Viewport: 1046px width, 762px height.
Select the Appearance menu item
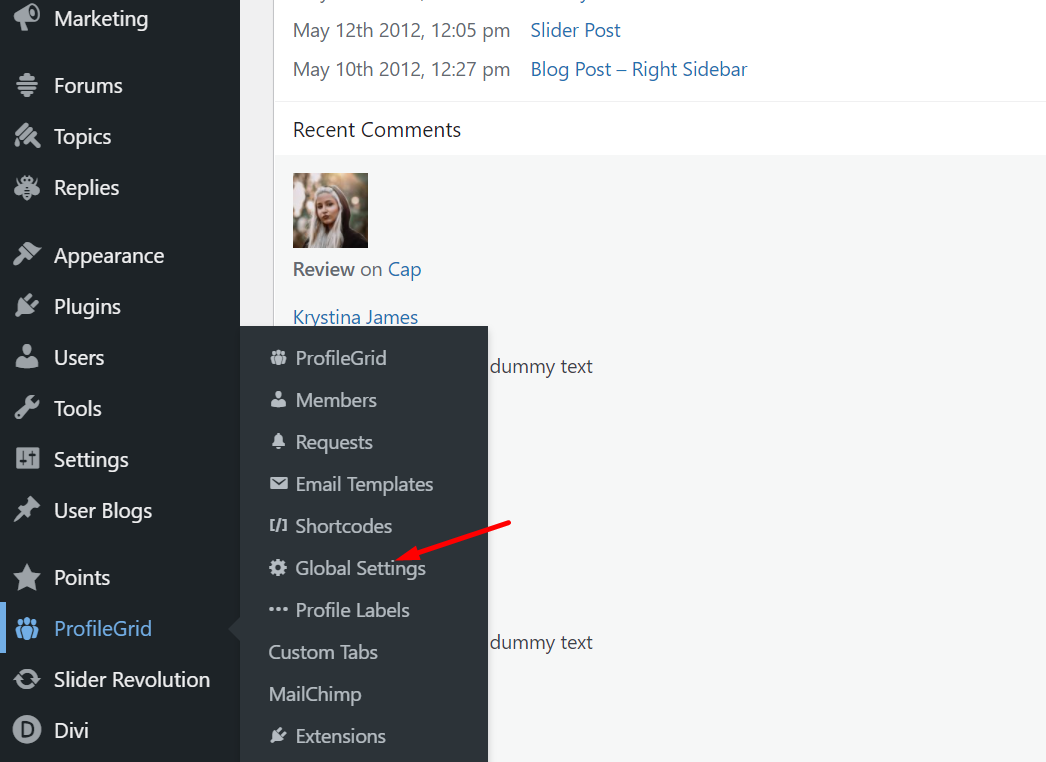(108, 255)
